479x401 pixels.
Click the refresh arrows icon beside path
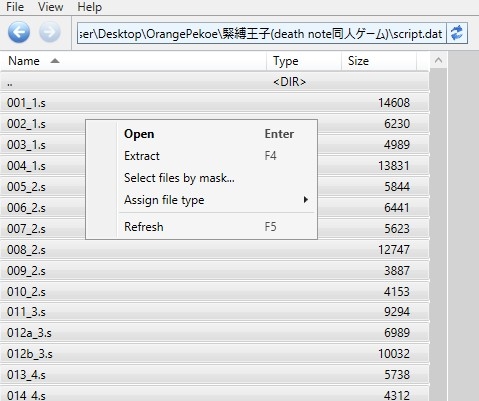point(457,33)
